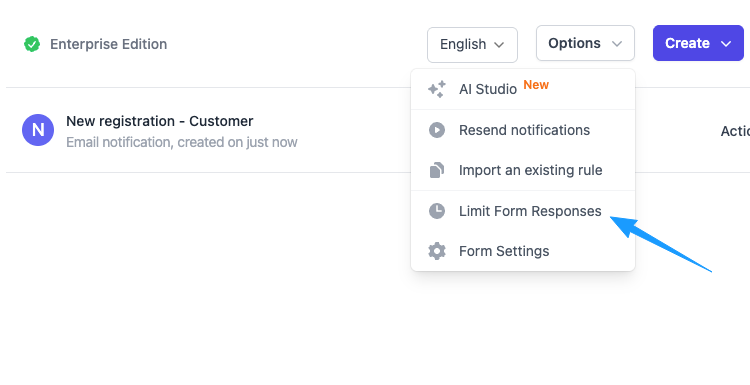Click the Email notification created just now text
Viewport: 750px width, 385px height.
pyautogui.click(x=182, y=143)
